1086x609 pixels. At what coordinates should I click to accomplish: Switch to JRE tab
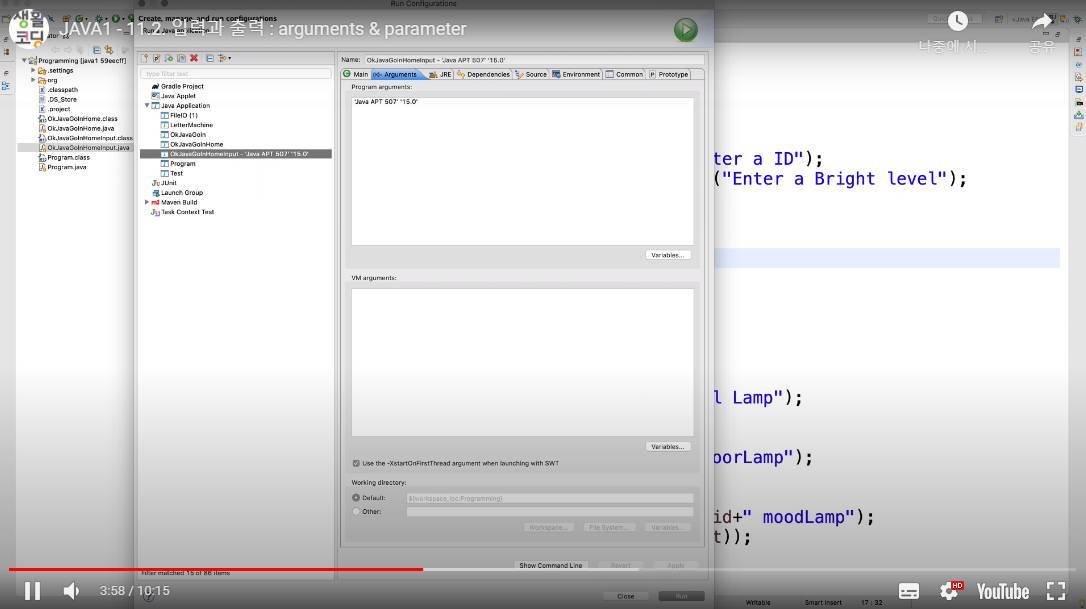tap(440, 74)
